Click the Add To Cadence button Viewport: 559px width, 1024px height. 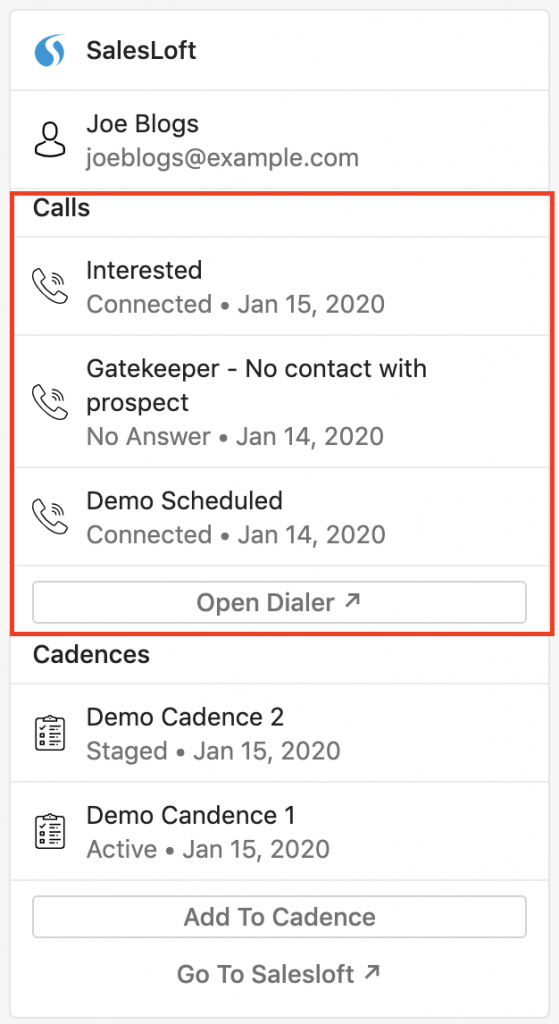(280, 917)
